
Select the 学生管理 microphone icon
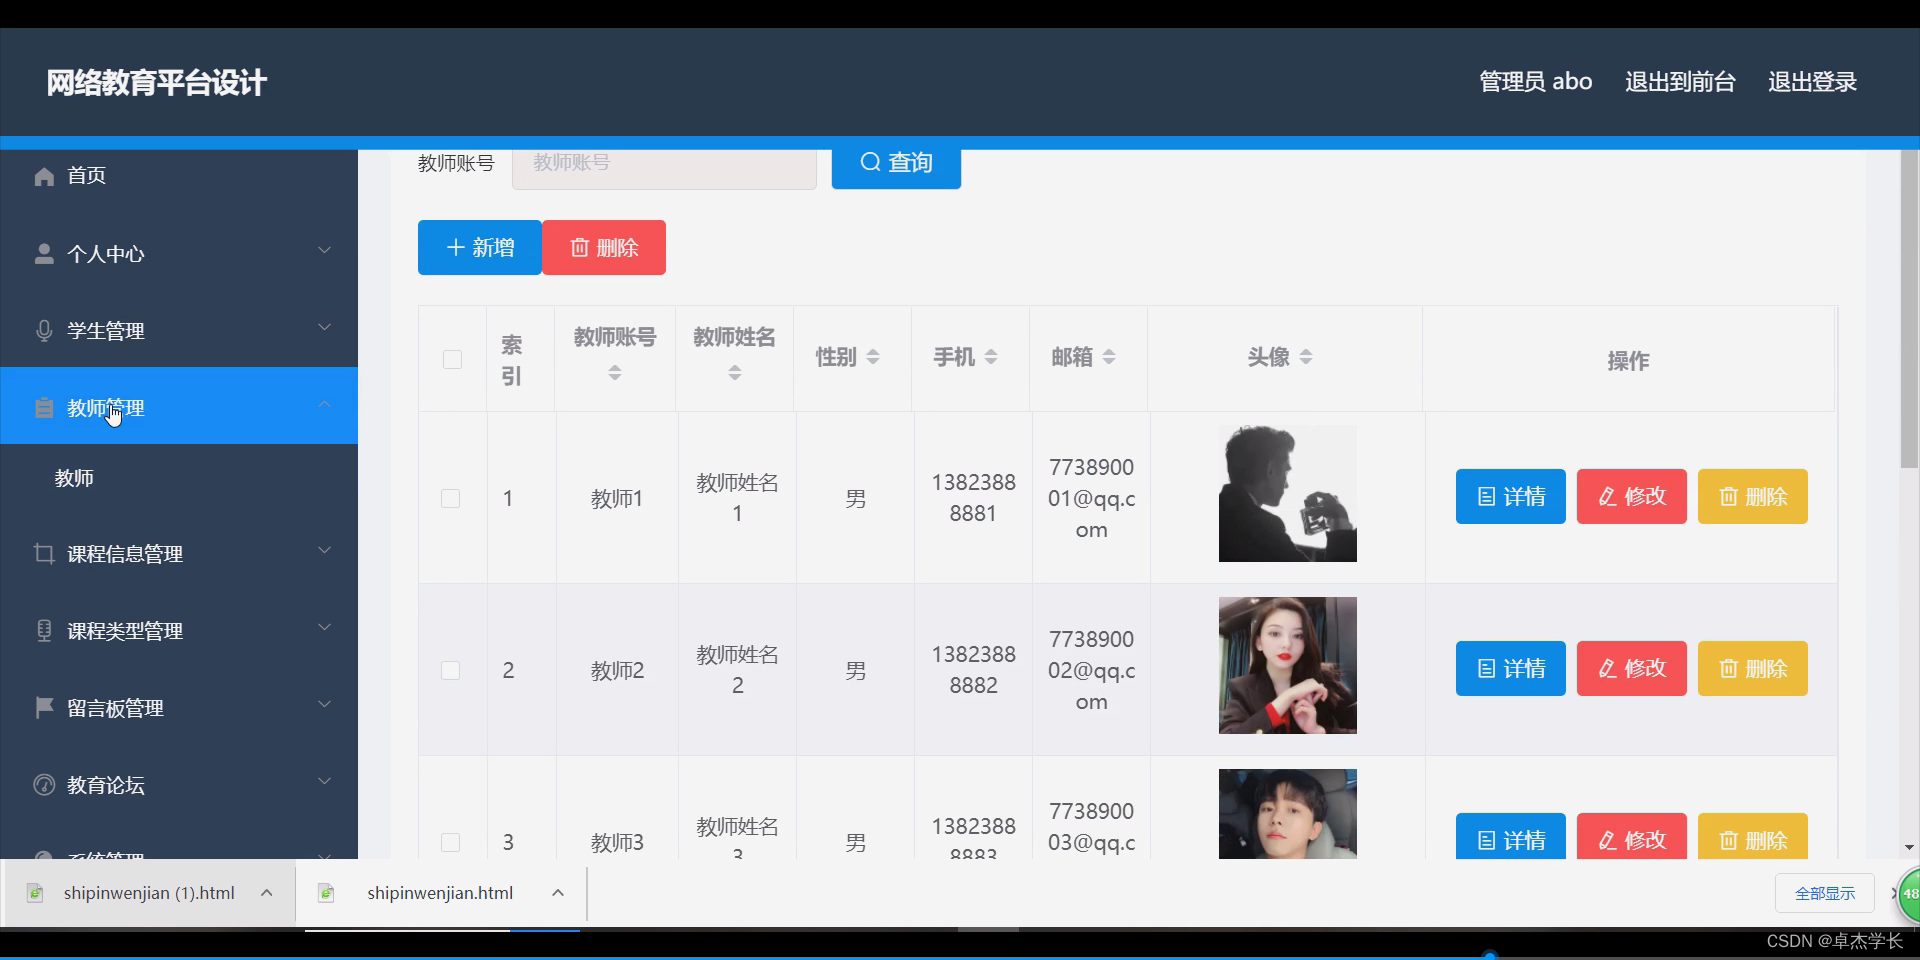click(x=44, y=330)
